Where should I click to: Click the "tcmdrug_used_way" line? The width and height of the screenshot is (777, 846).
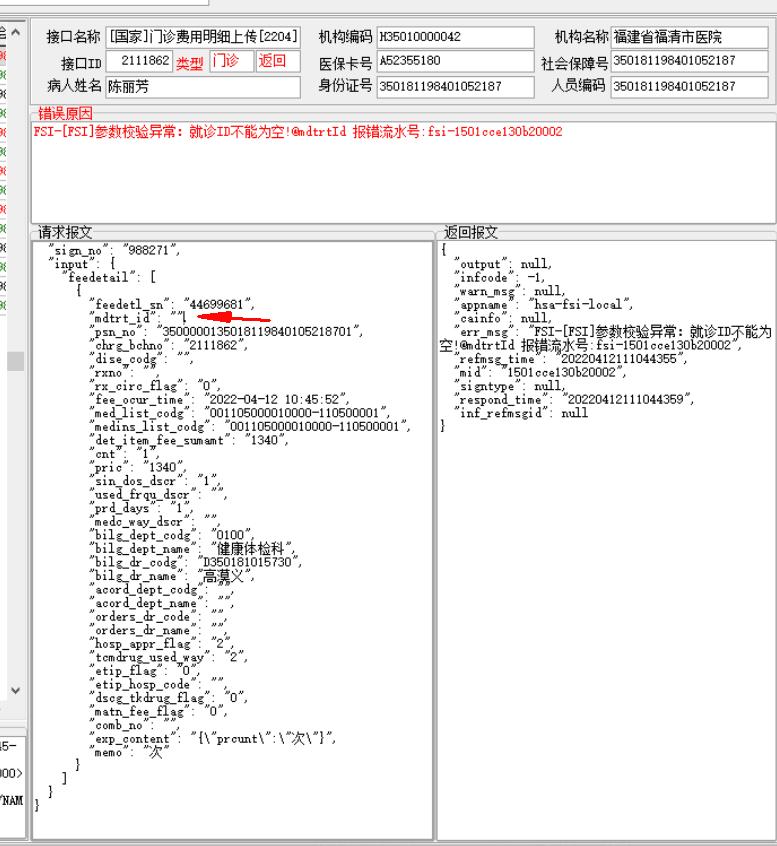pyautogui.click(x=168, y=657)
